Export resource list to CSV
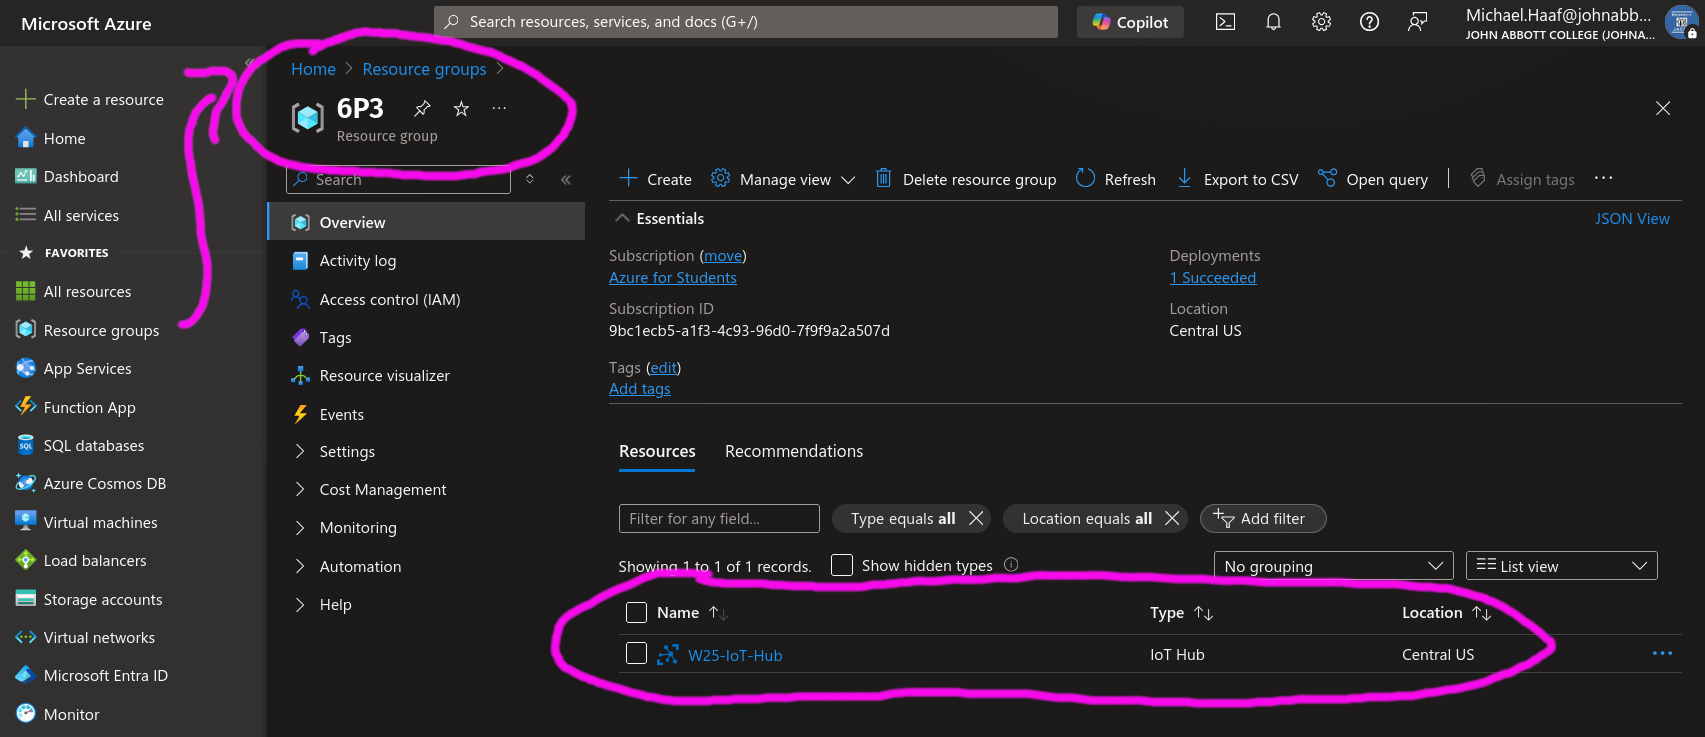Screen dimensions: 1705x737 pyautogui.click(x=1237, y=179)
